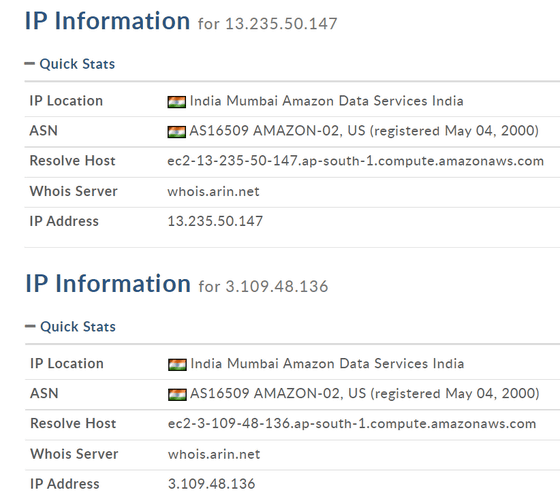
Task: Click 'Resolve Host' label in second table
Action: (x=73, y=423)
